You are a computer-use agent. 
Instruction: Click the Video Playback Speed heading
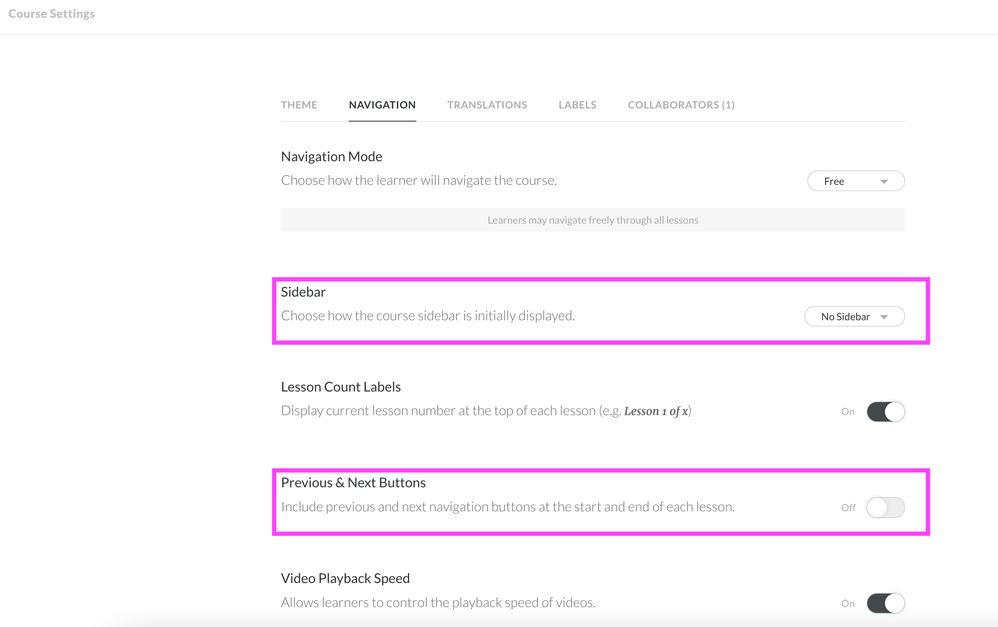[x=345, y=578]
